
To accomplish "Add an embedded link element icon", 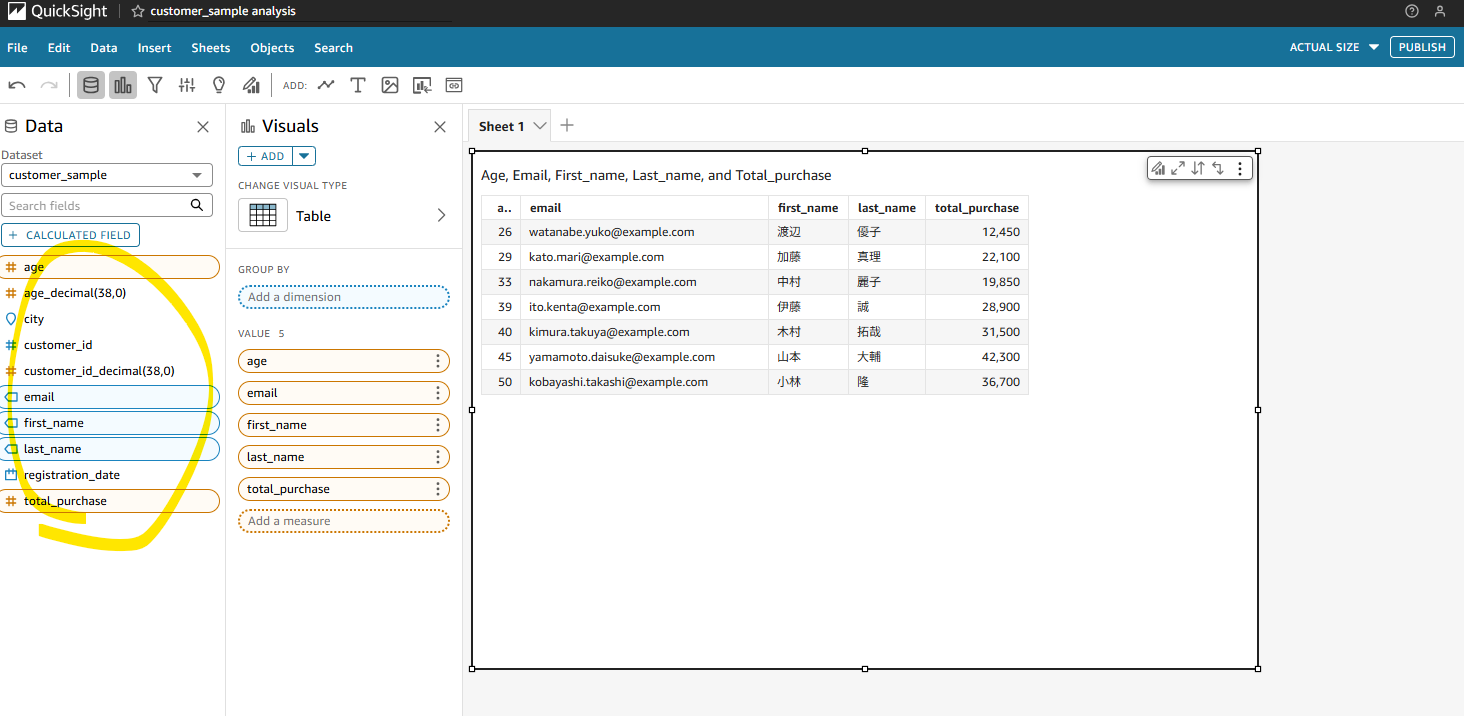I will [454, 85].
